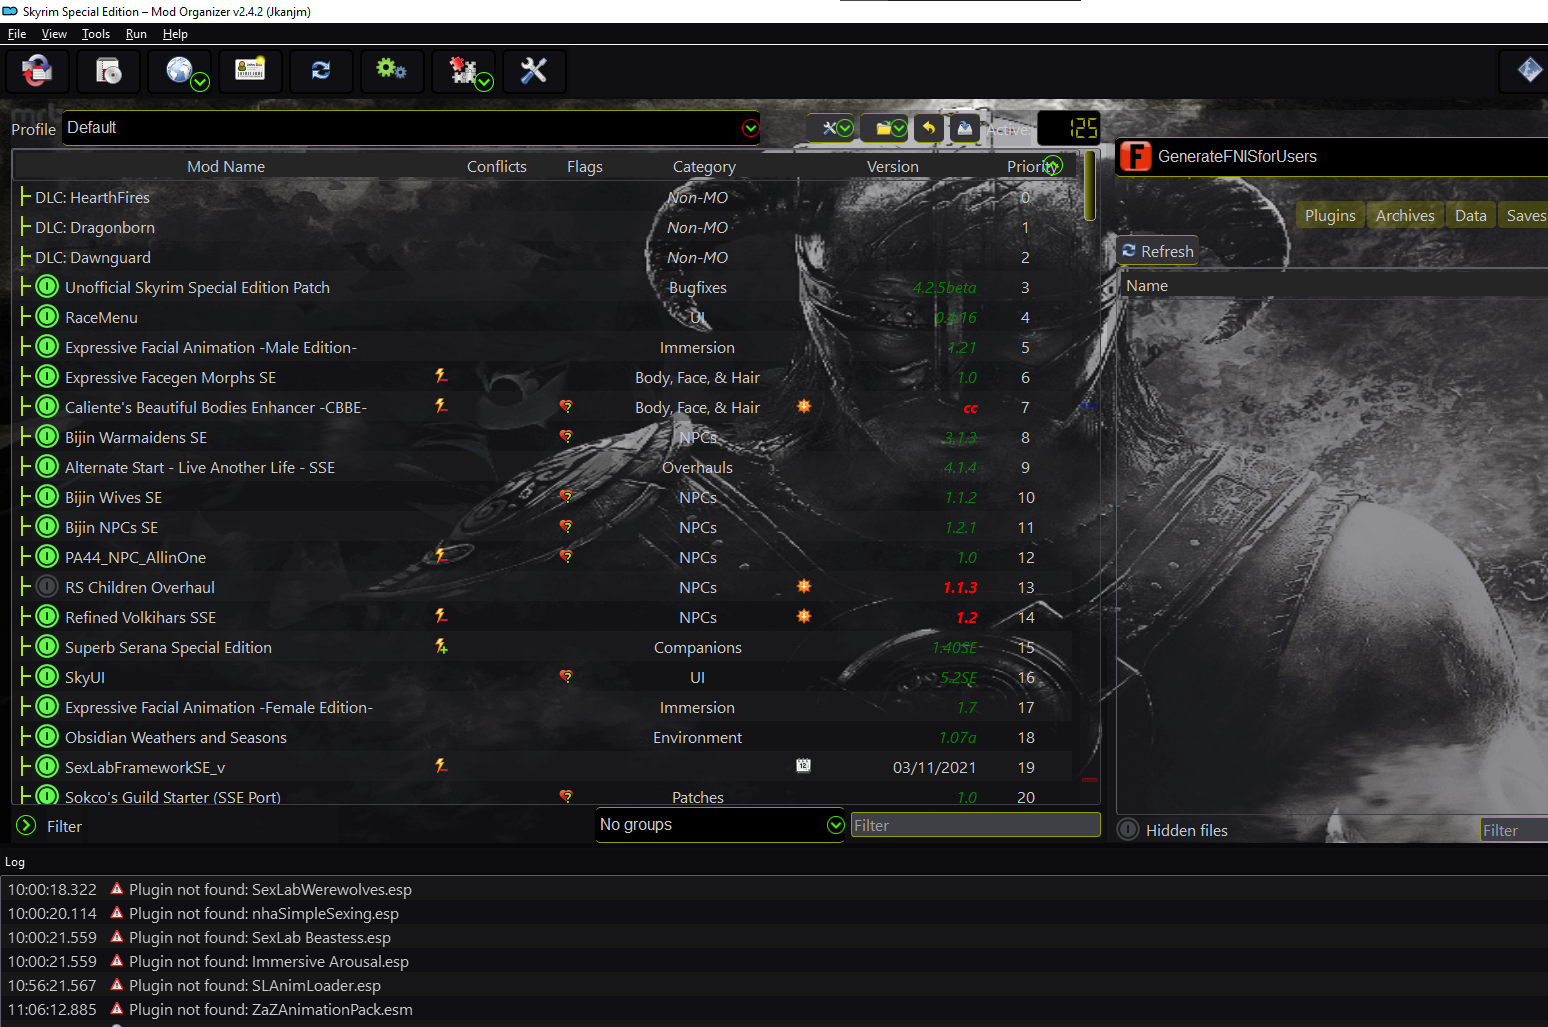
Task: Click the Refresh button in Data pane
Action: pos(1158,251)
